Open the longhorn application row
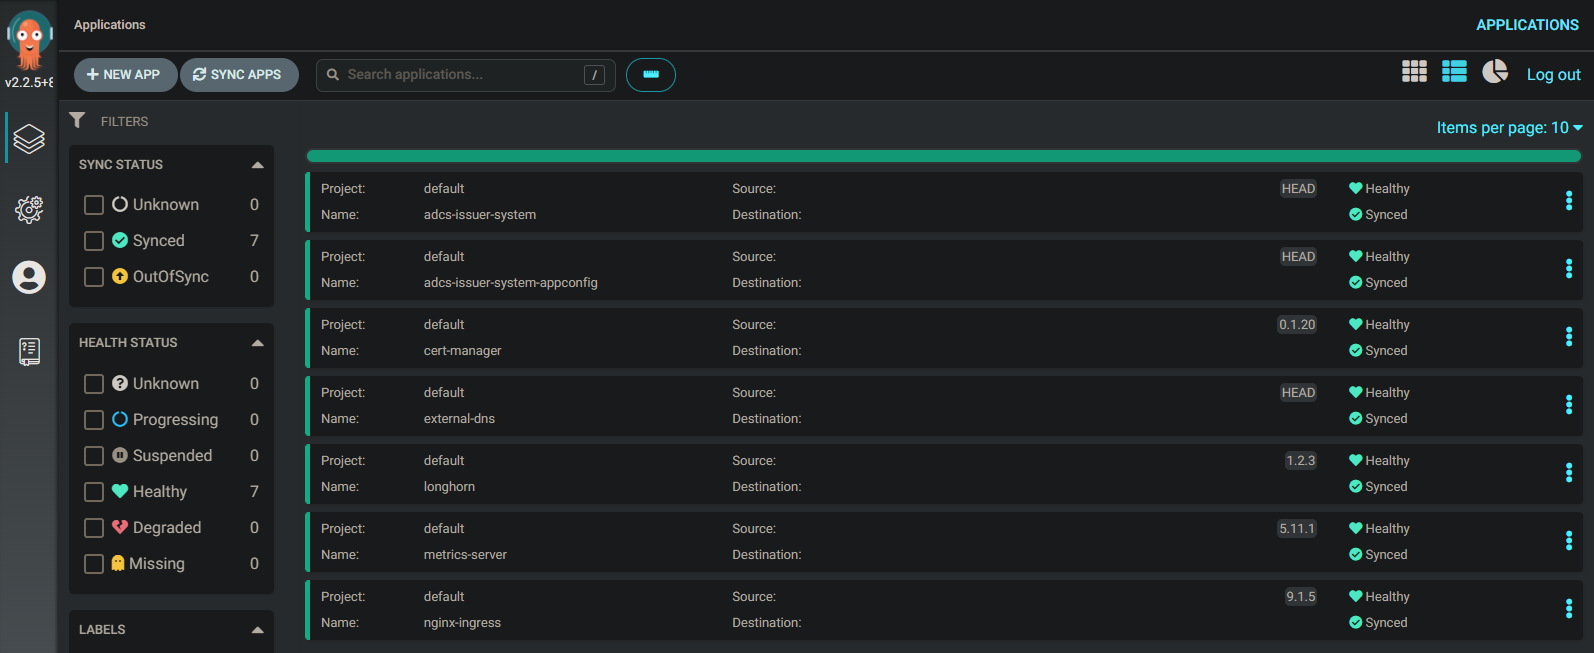The width and height of the screenshot is (1594, 653). 449,487
